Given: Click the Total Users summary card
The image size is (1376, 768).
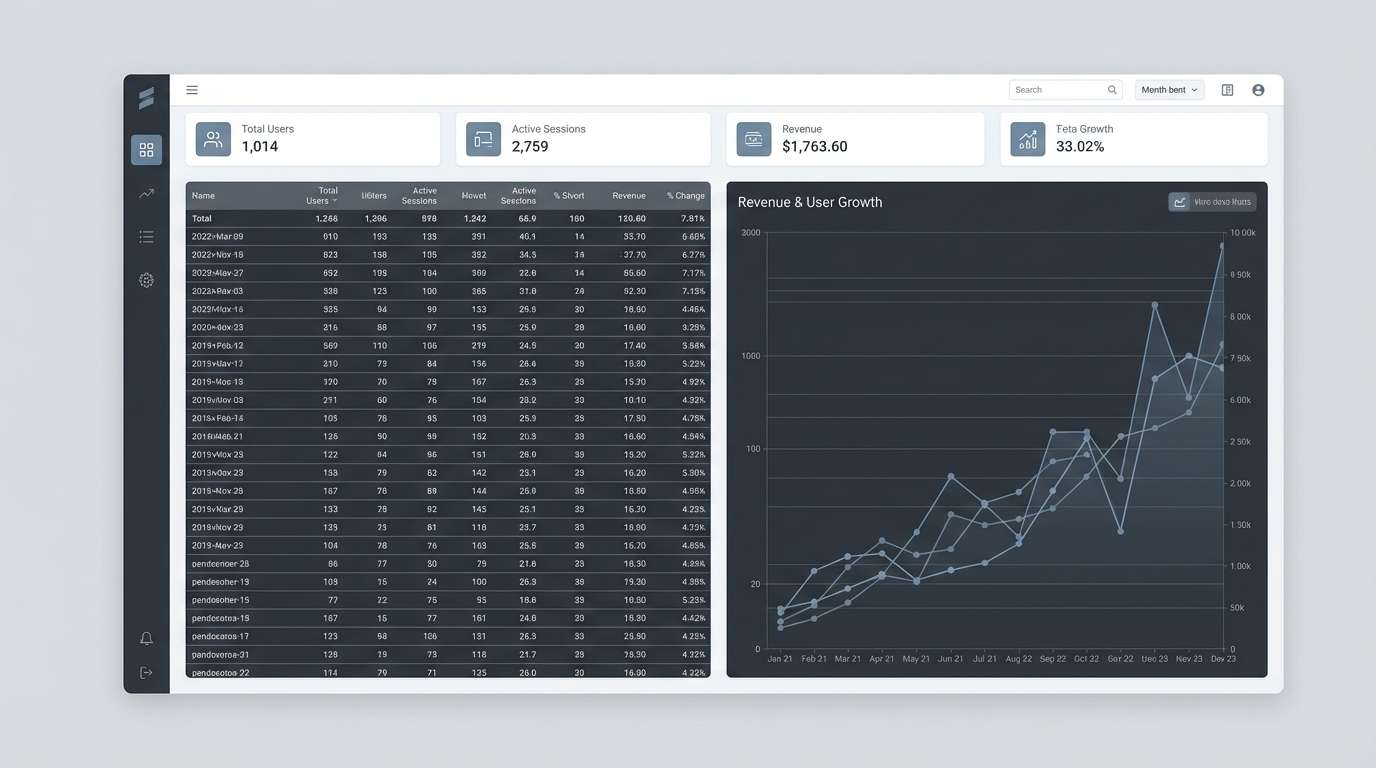Looking at the screenshot, I should 312,139.
